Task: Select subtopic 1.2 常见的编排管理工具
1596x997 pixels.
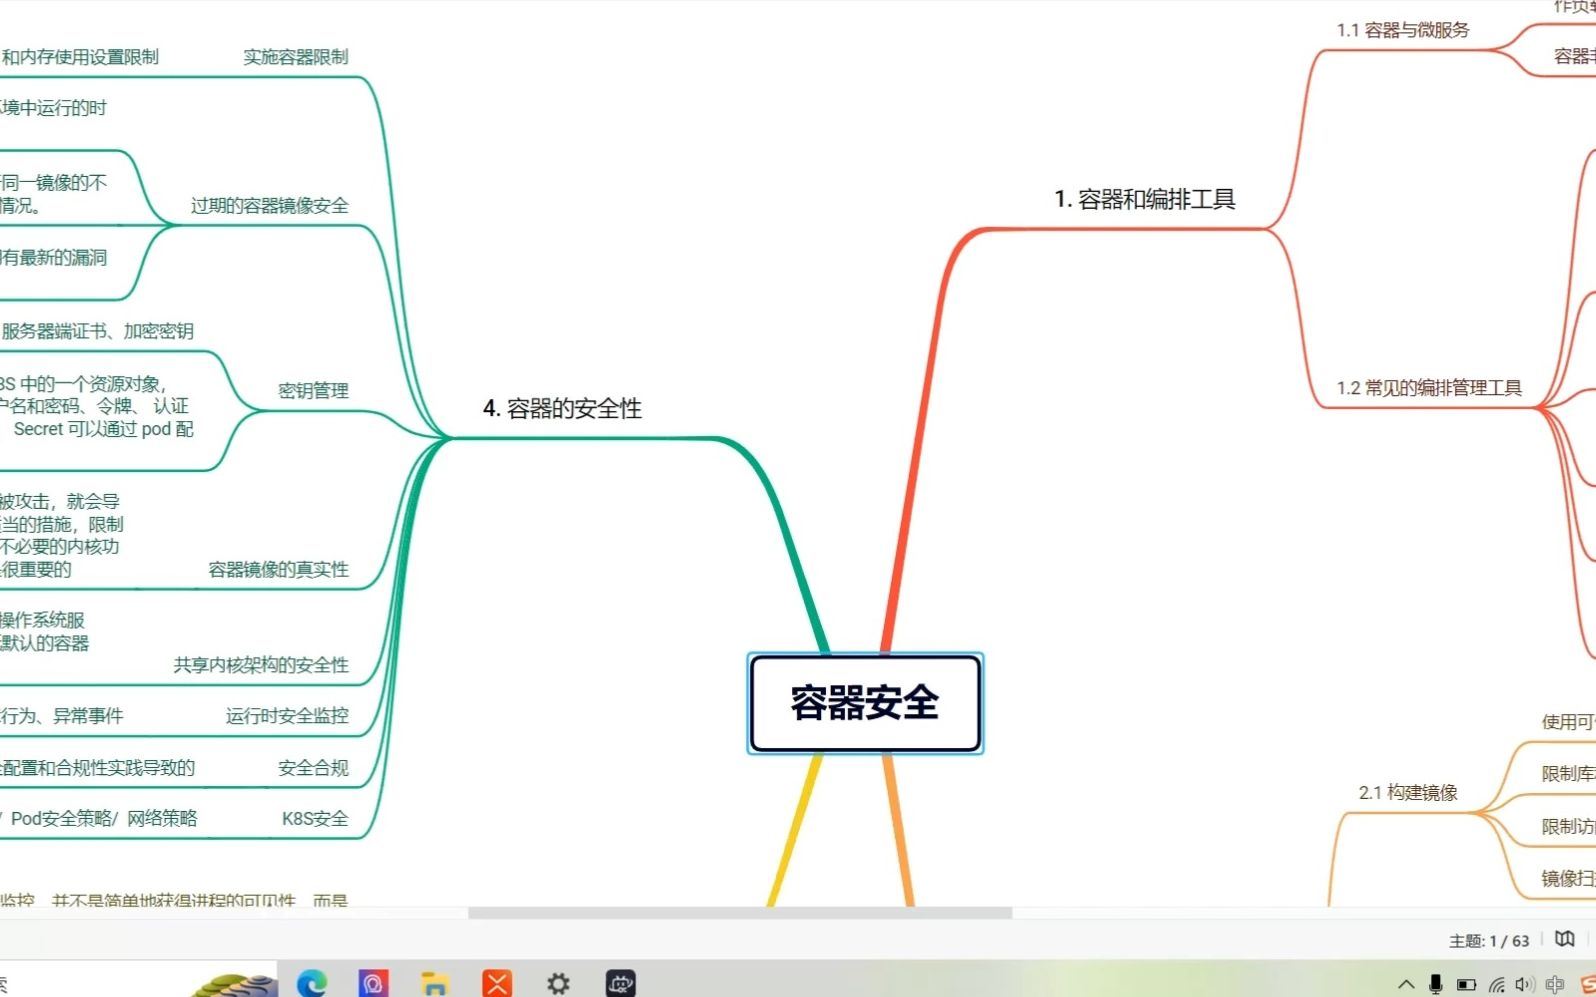Action: [1429, 388]
